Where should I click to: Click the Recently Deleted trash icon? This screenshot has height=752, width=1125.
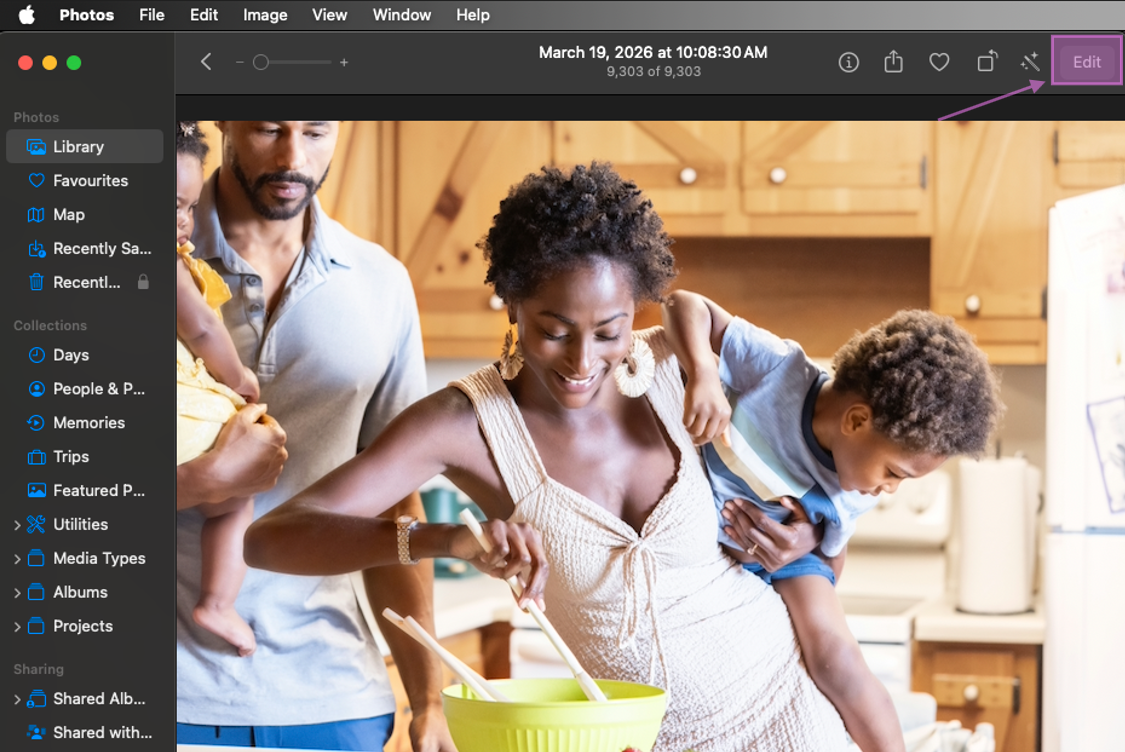pos(36,282)
